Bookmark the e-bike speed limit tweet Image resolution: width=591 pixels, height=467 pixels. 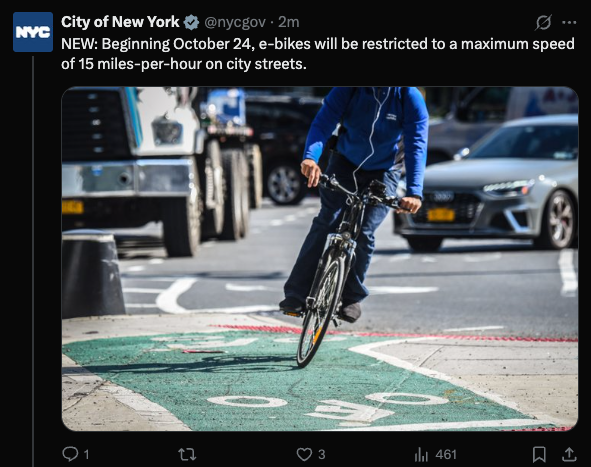(539, 454)
